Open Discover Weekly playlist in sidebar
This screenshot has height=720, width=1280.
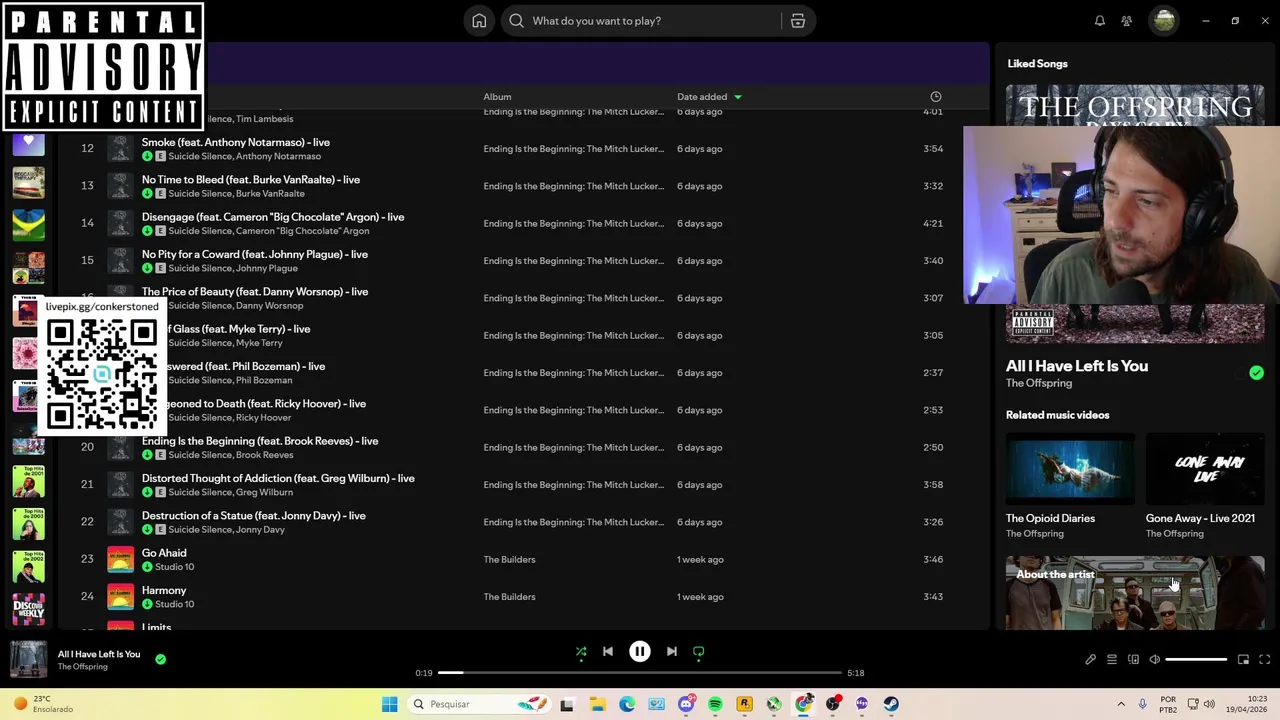pyautogui.click(x=28, y=609)
